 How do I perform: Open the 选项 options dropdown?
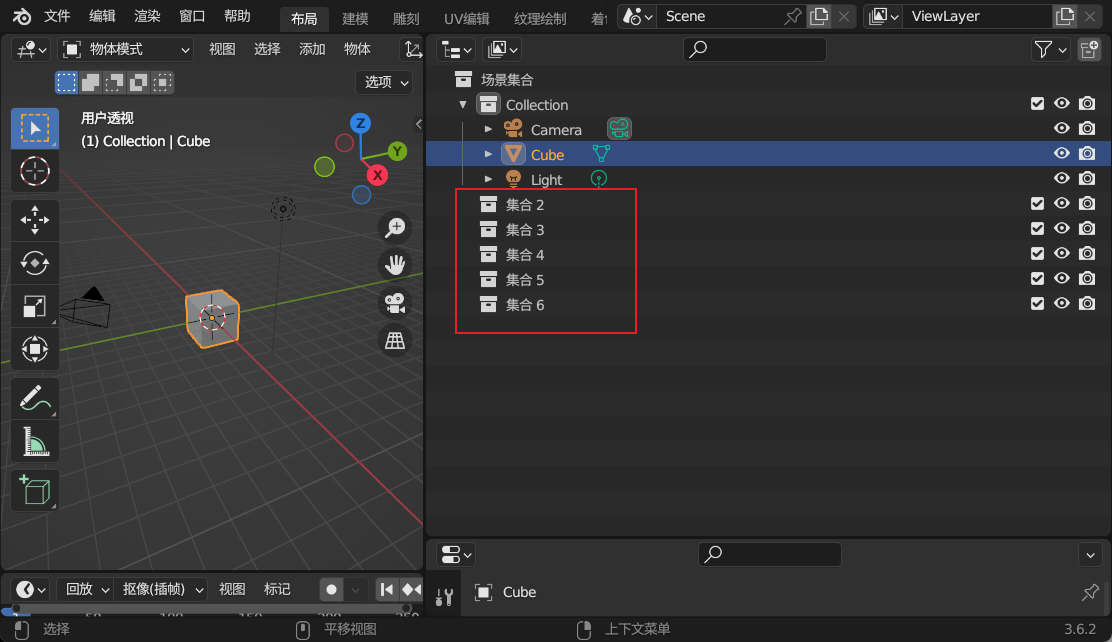coord(385,82)
